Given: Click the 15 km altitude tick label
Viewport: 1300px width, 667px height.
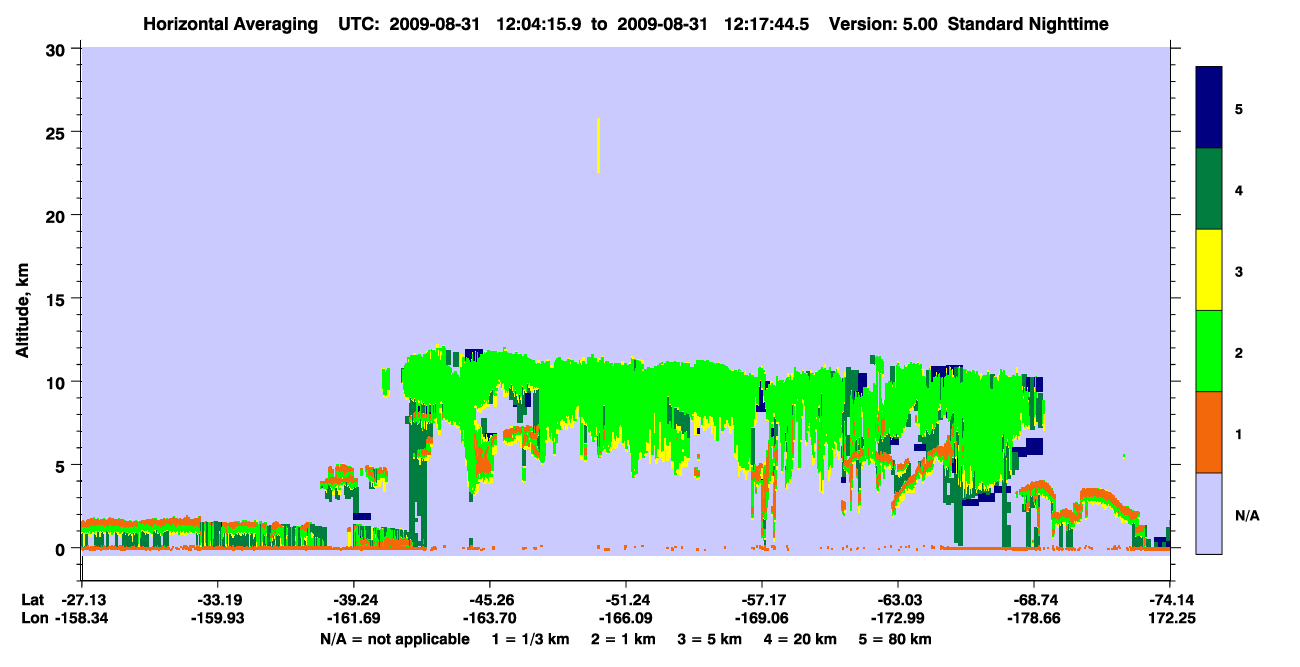Looking at the screenshot, I should [x=58, y=299].
